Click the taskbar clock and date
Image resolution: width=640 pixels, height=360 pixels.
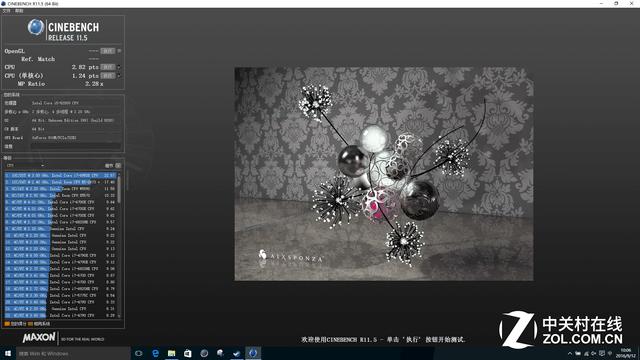[x=626, y=353]
